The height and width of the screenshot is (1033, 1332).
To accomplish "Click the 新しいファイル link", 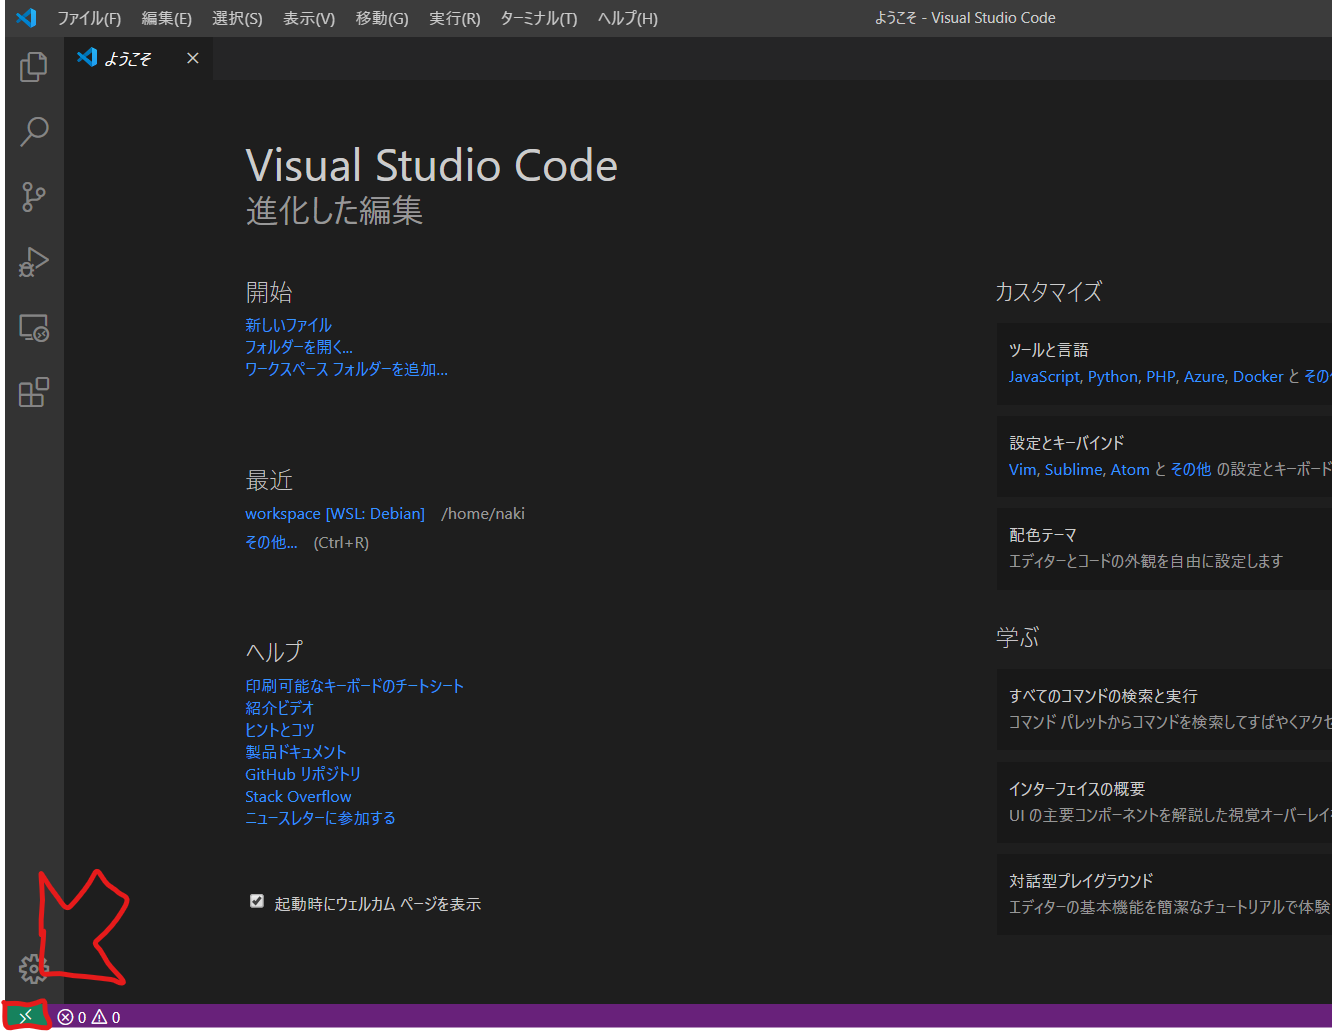I will click(288, 325).
